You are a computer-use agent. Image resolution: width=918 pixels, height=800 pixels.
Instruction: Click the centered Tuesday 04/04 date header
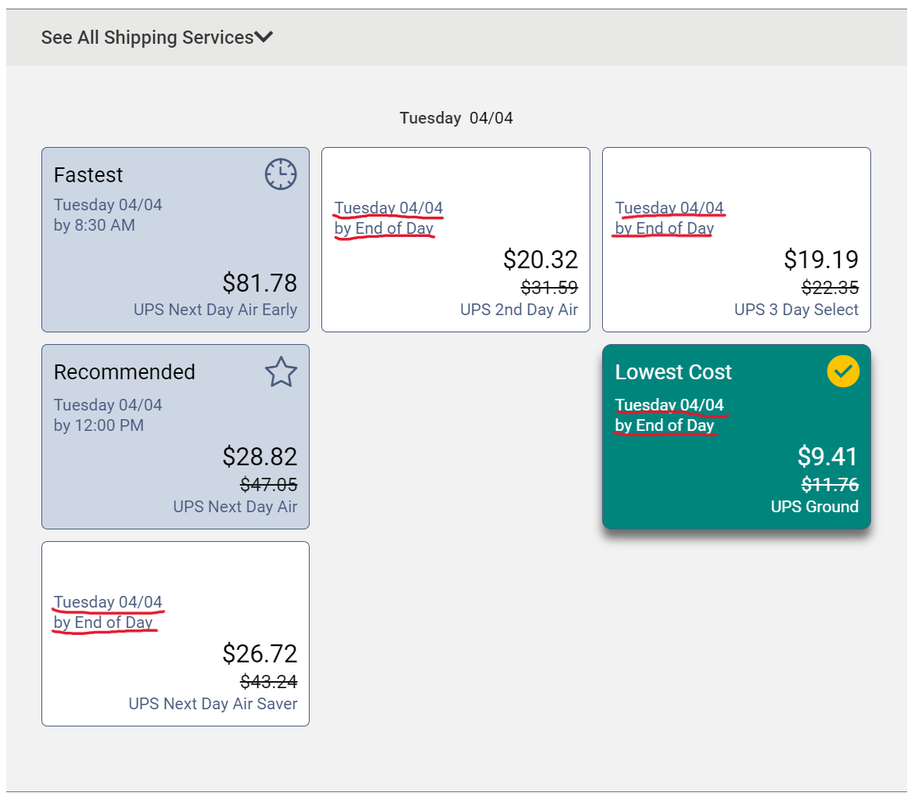coord(456,118)
